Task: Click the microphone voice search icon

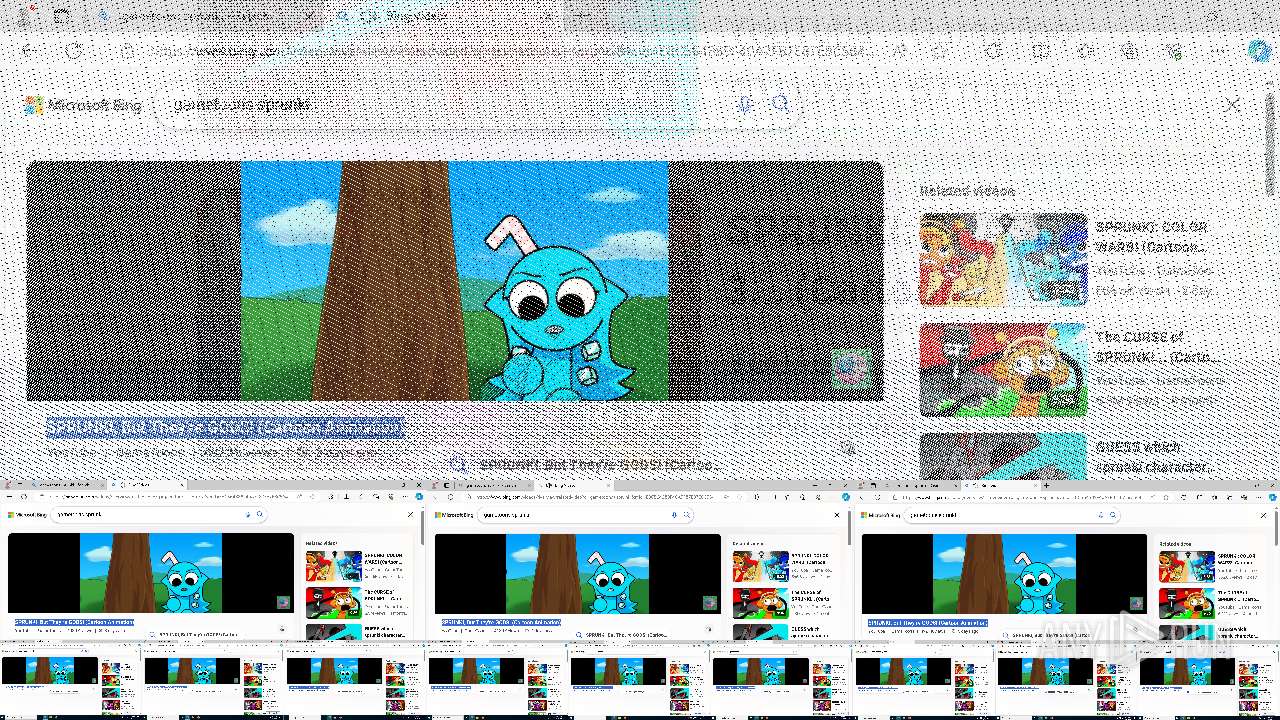Action: [745, 104]
